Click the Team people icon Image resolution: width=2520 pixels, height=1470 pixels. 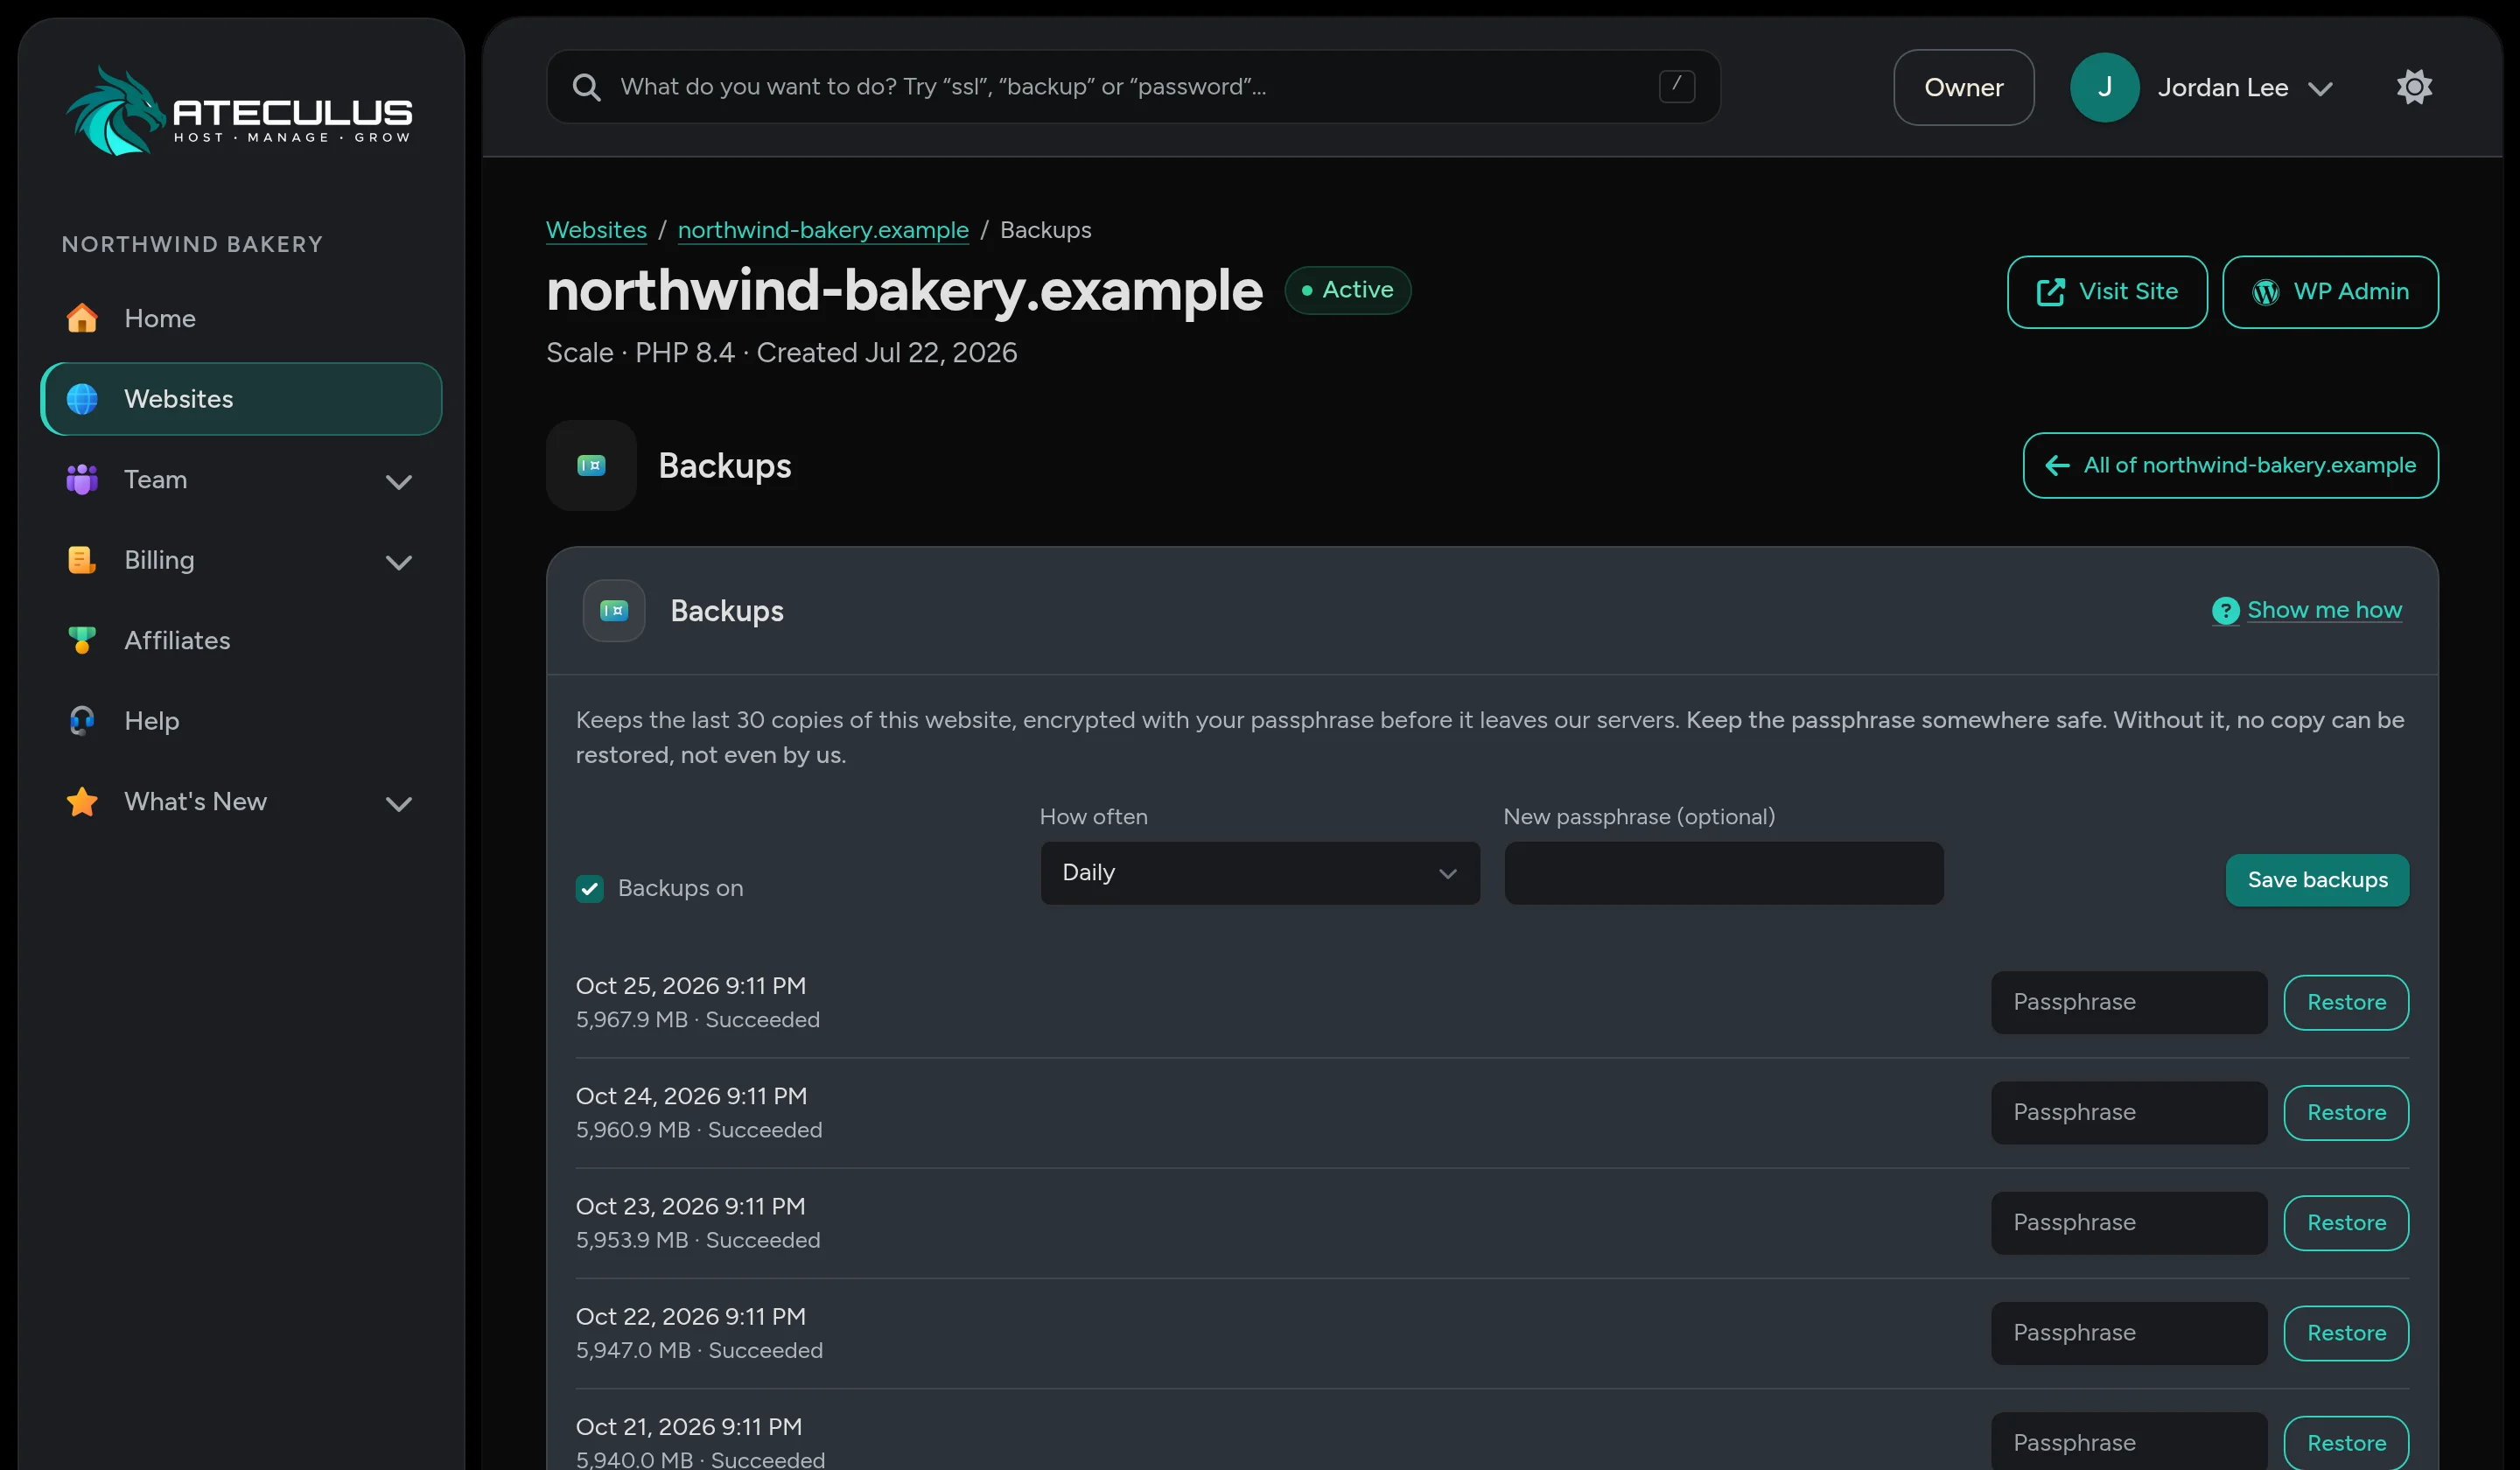[x=82, y=479]
